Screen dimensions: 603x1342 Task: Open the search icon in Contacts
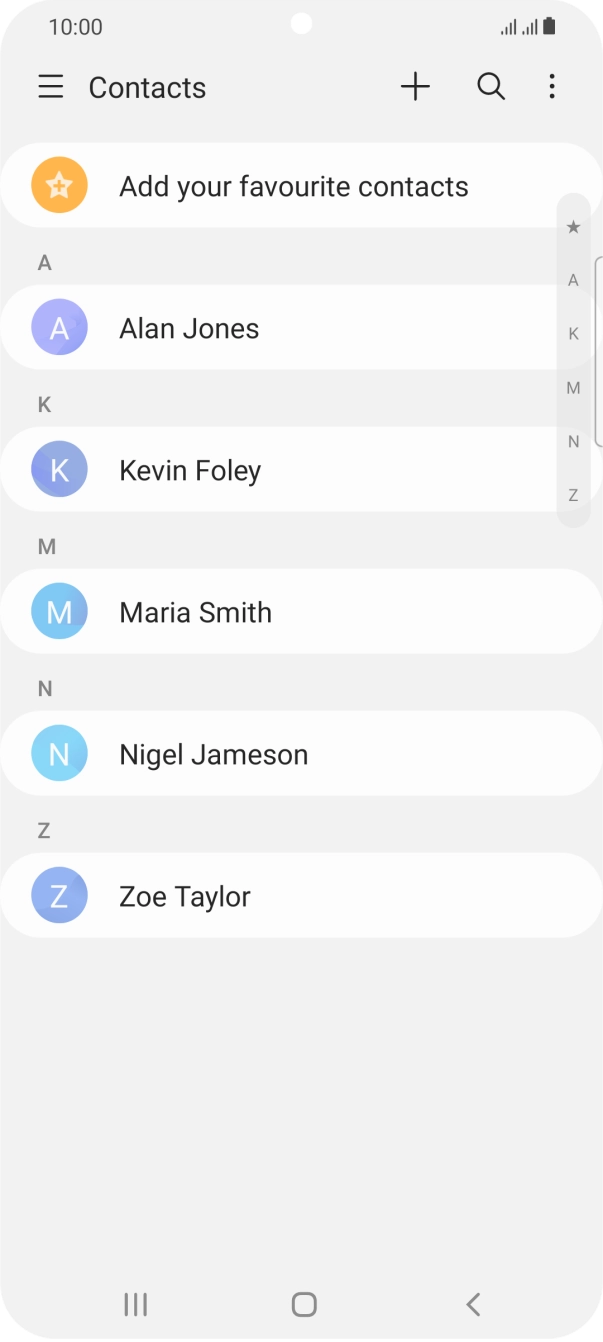pos(491,87)
